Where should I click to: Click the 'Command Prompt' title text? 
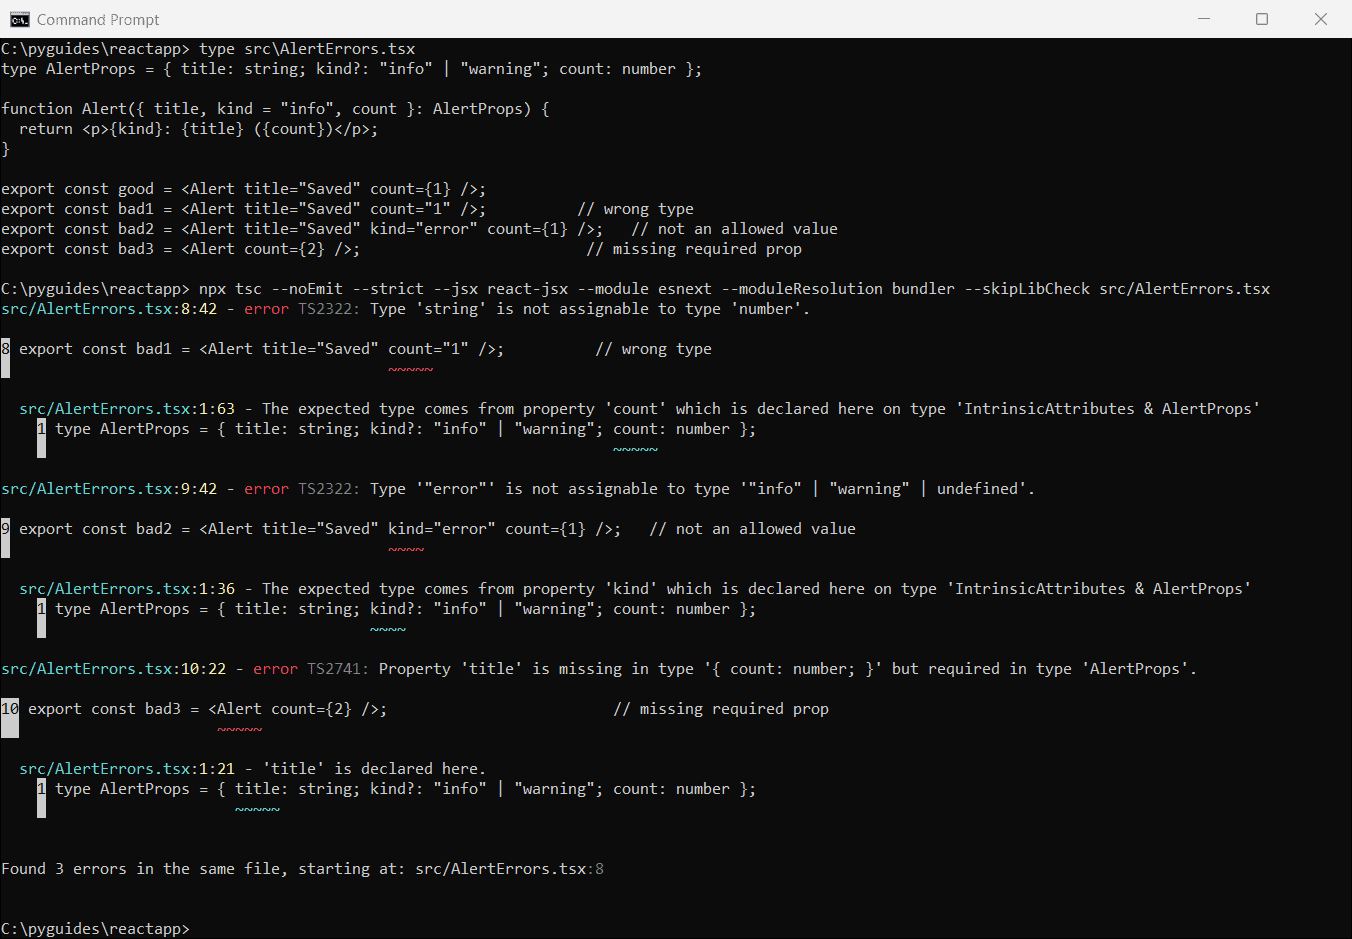click(x=98, y=20)
